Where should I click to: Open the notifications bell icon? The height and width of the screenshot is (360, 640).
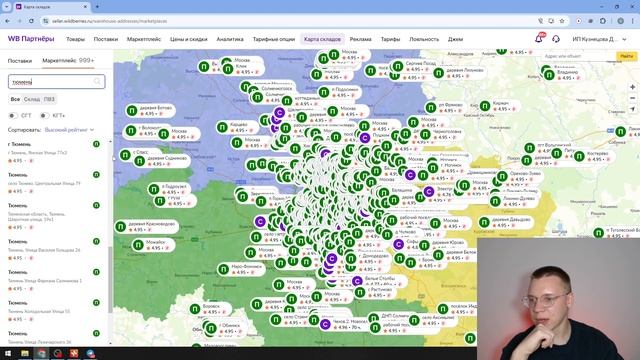[539, 39]
